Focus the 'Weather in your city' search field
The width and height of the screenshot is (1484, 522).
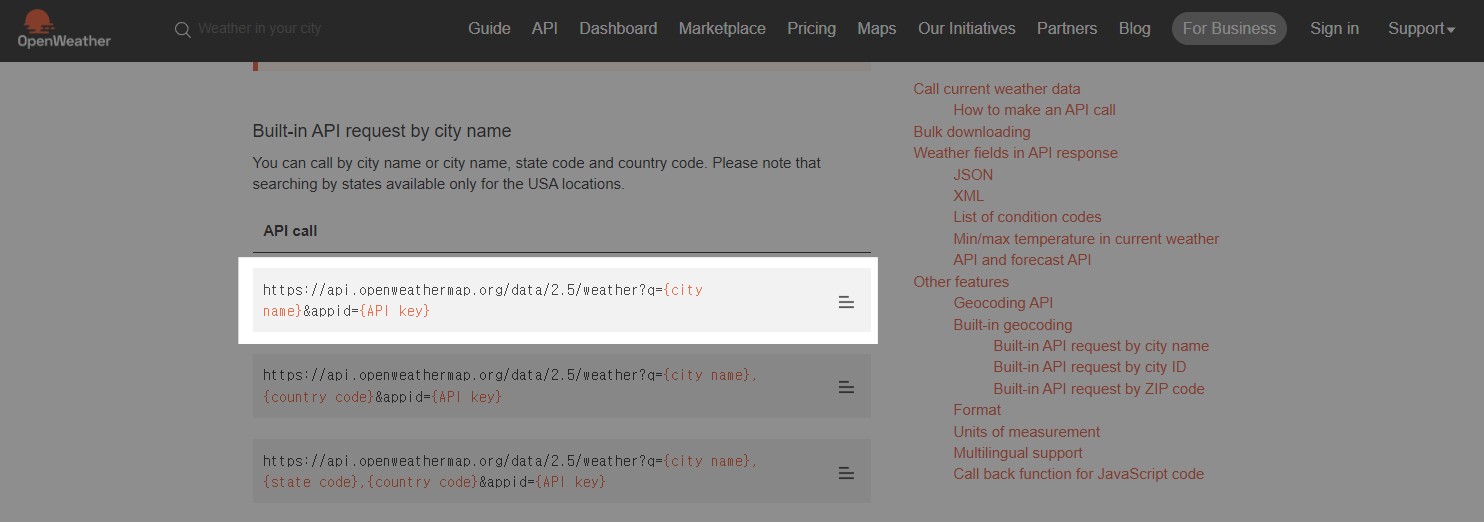[260, 29]
